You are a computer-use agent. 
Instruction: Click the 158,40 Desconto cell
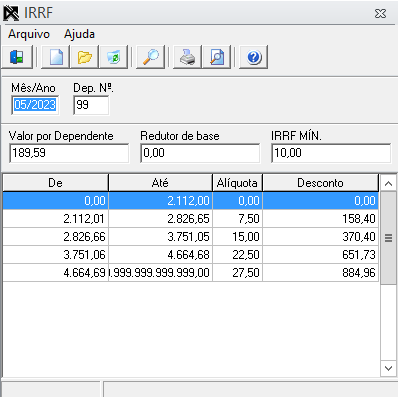(320, 219)
